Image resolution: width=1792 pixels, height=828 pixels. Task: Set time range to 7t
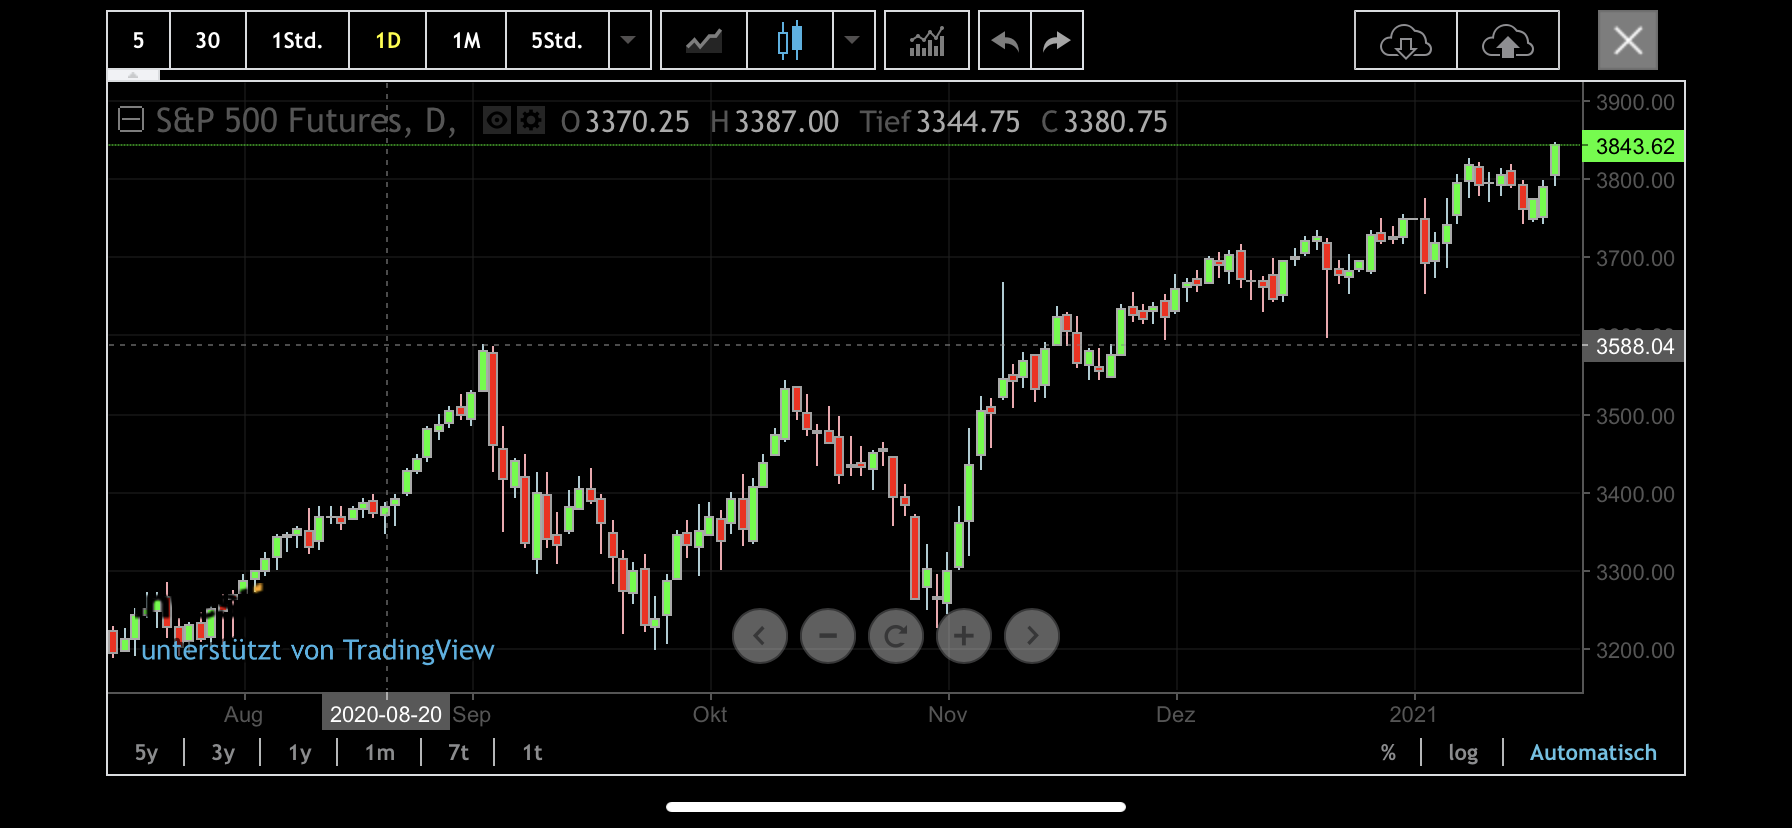point(458,752)
